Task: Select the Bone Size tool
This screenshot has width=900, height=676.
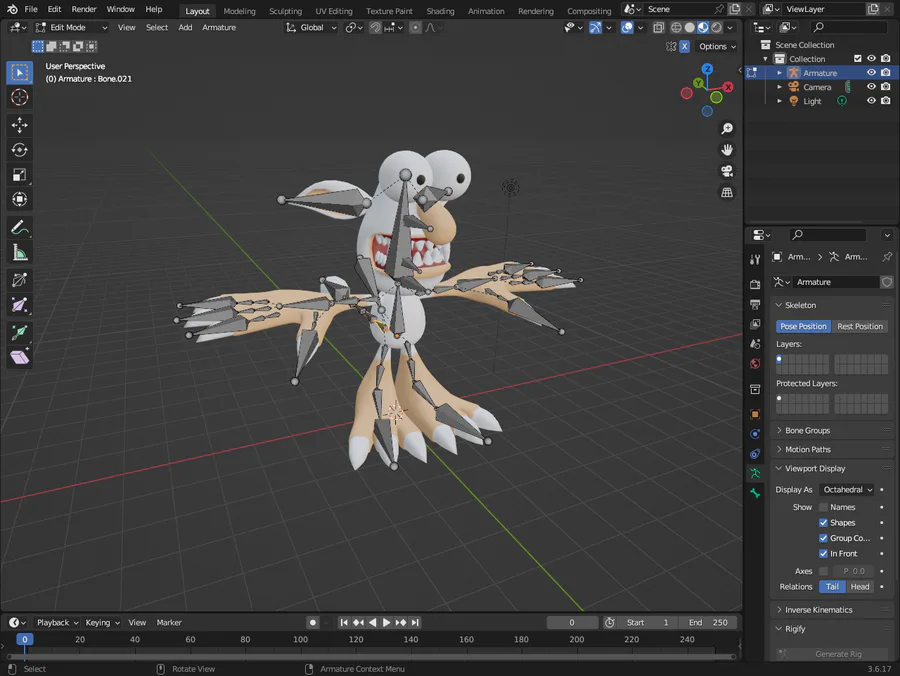Action: [20, 305]
